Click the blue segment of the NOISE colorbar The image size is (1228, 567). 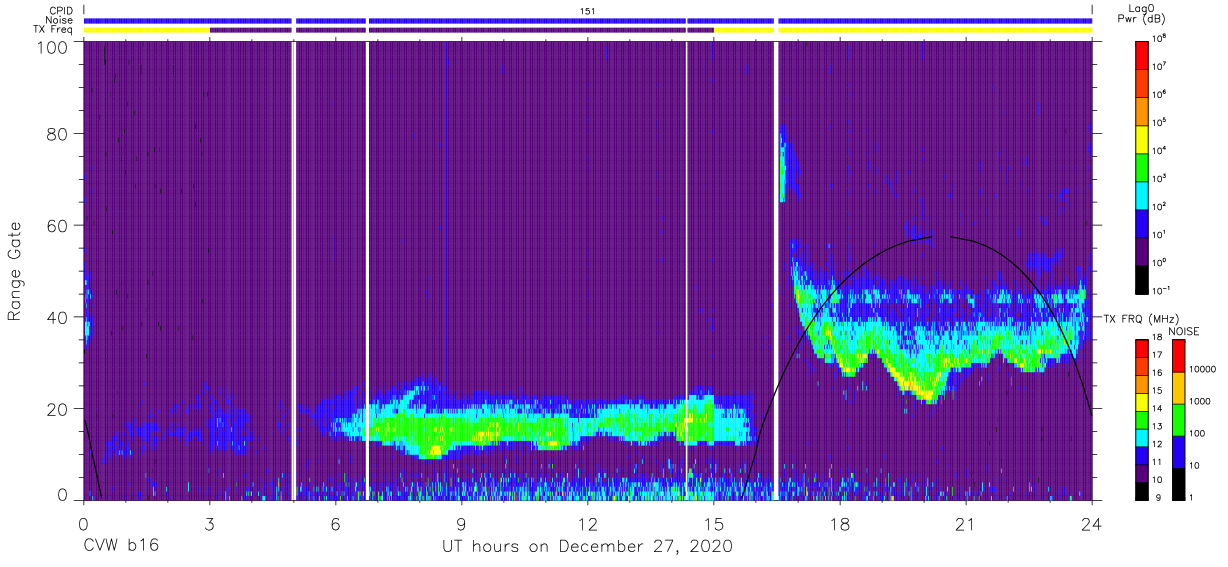[1177, 451]
